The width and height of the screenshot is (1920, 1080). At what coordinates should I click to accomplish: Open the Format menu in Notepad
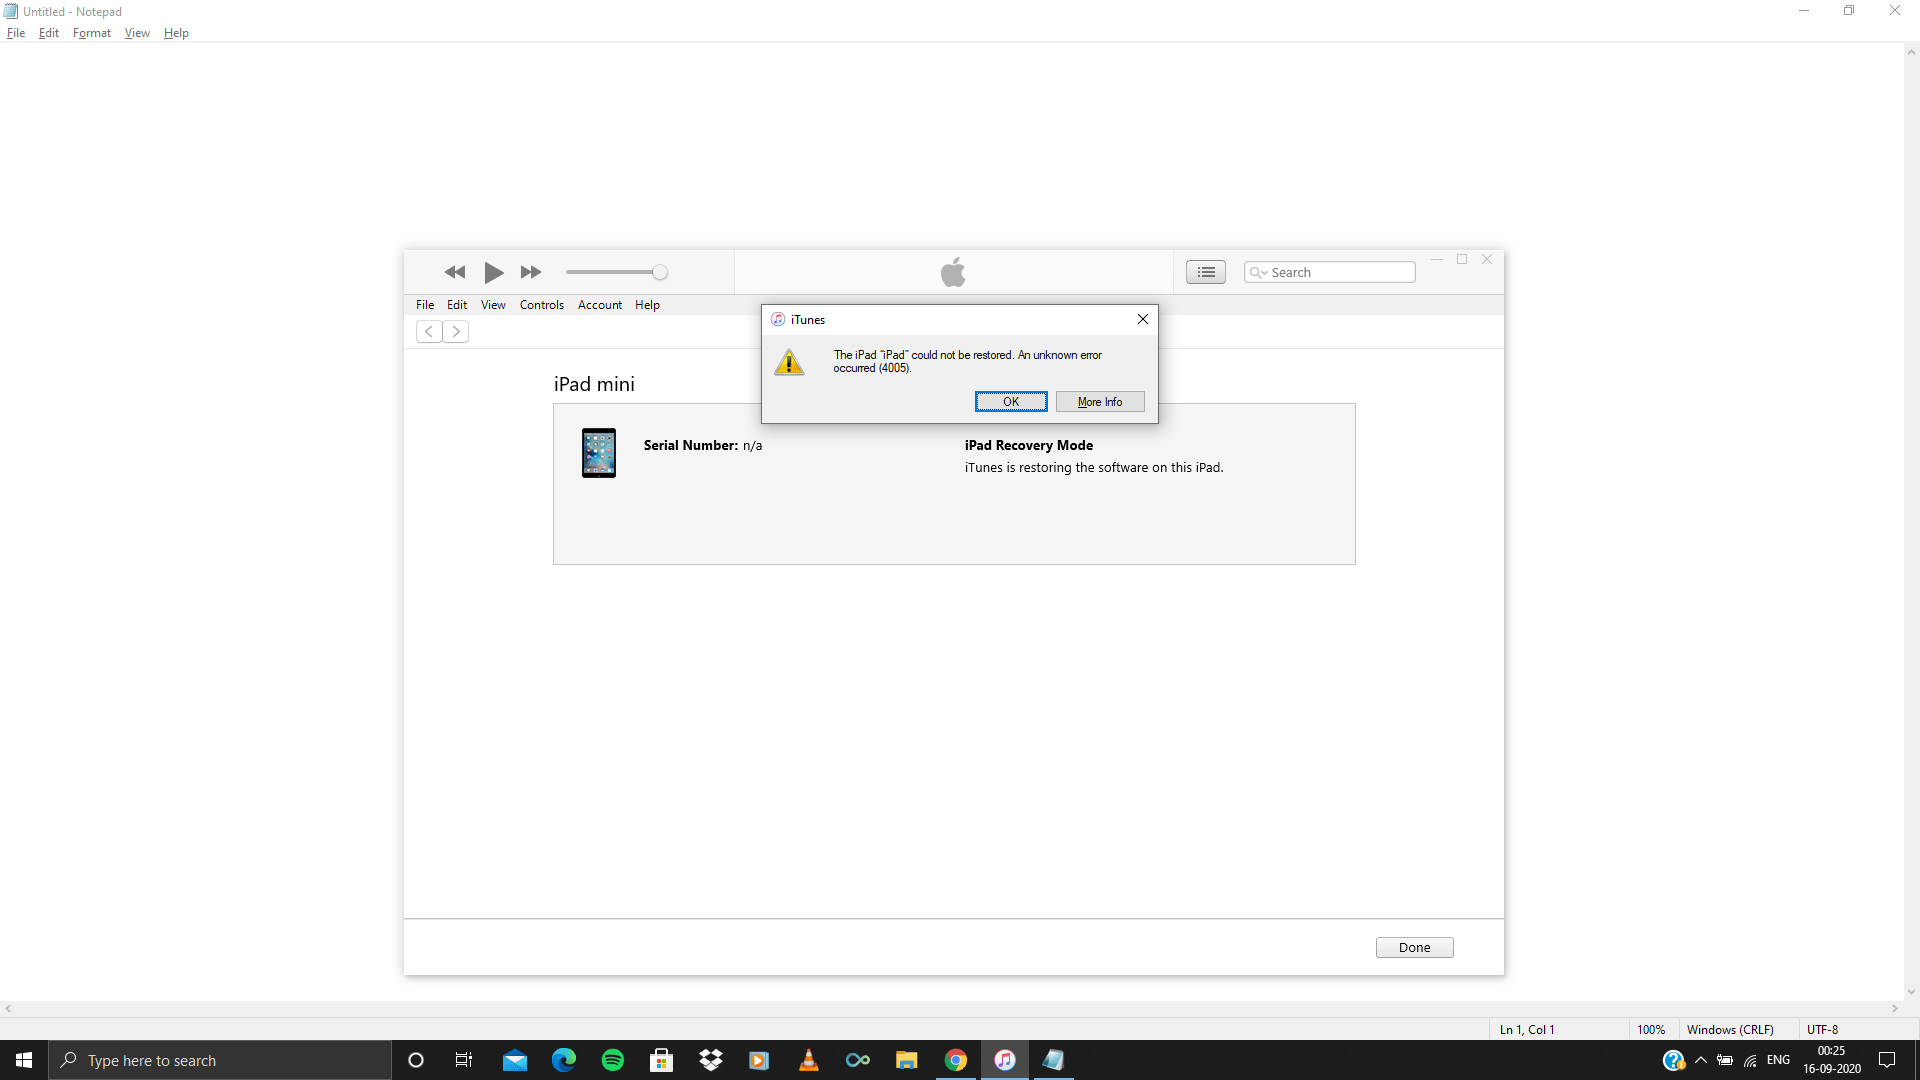91,33
